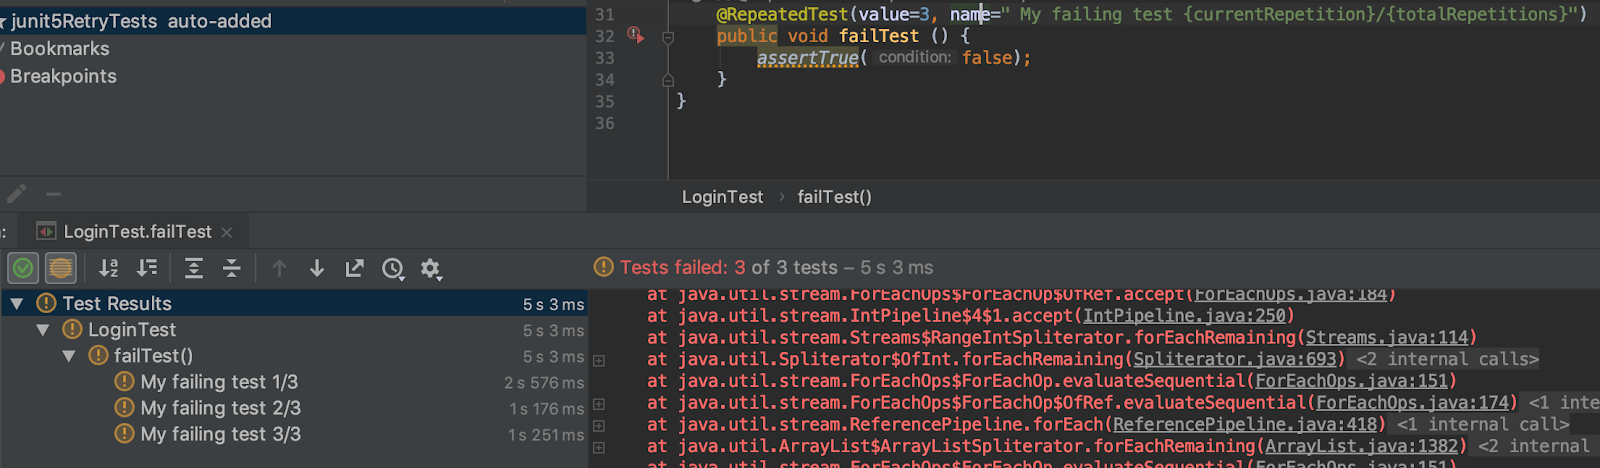Toggle Show Ignored tests button
Screen dimensions: 1600x468
pyautogui.click(x=61, y=268)
